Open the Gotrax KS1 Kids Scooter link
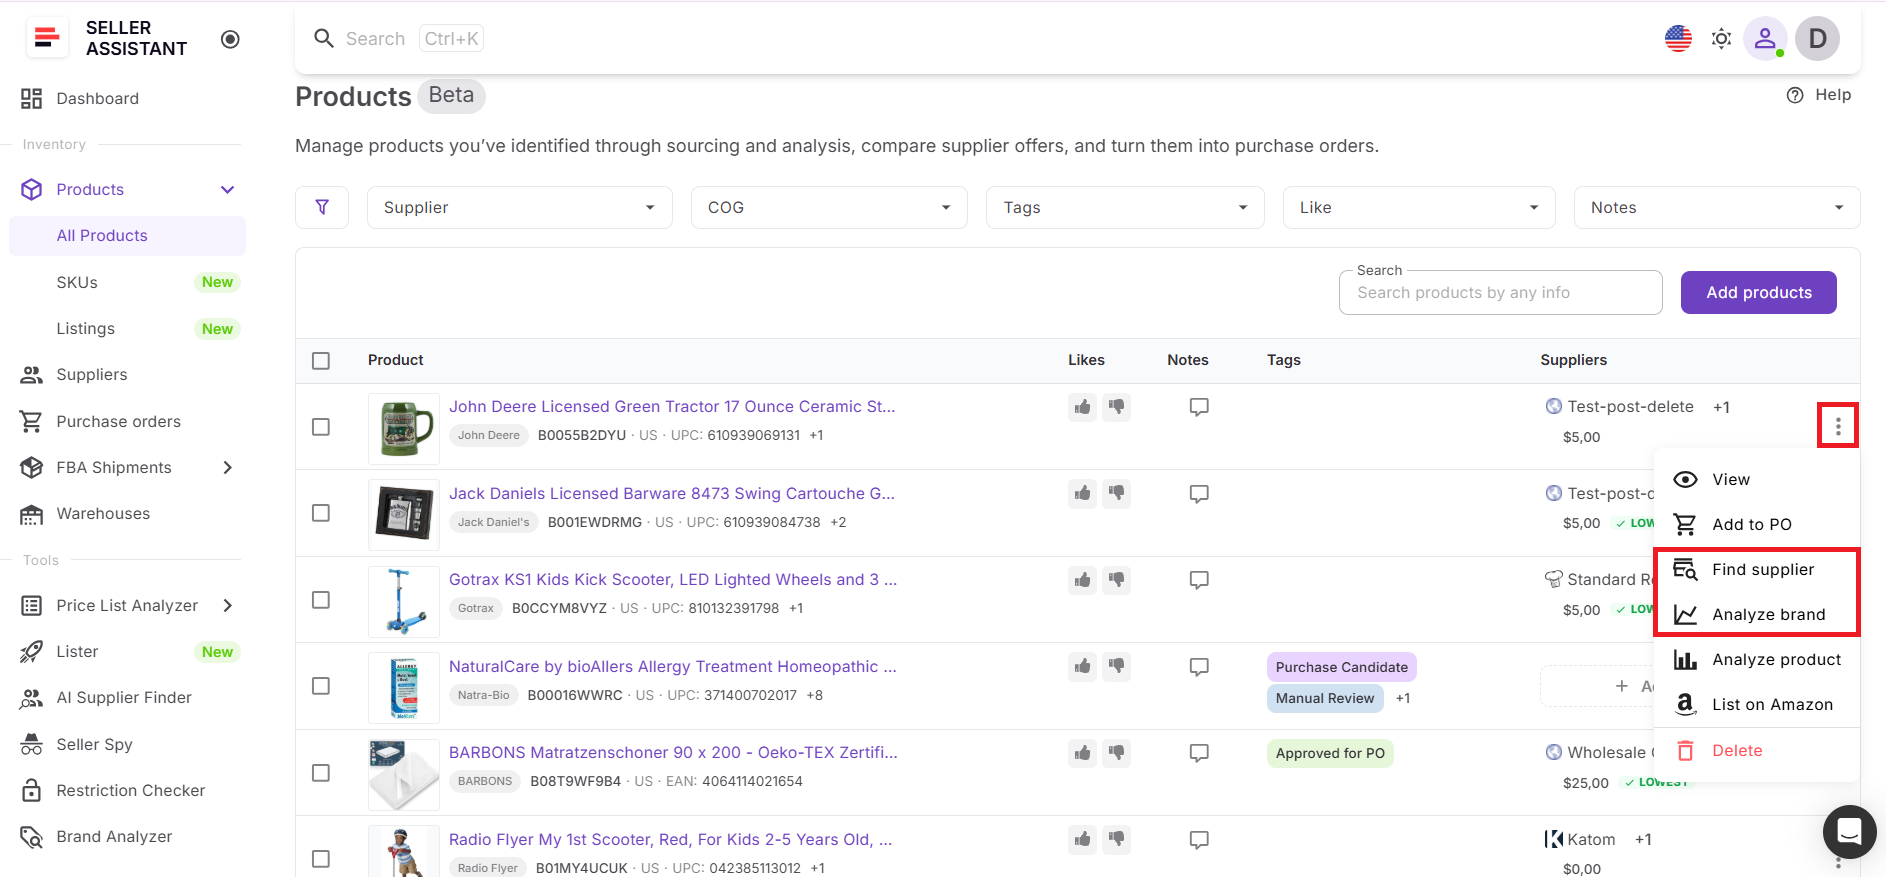Viewport: 1886px width, 877px height. coord(673,579)
